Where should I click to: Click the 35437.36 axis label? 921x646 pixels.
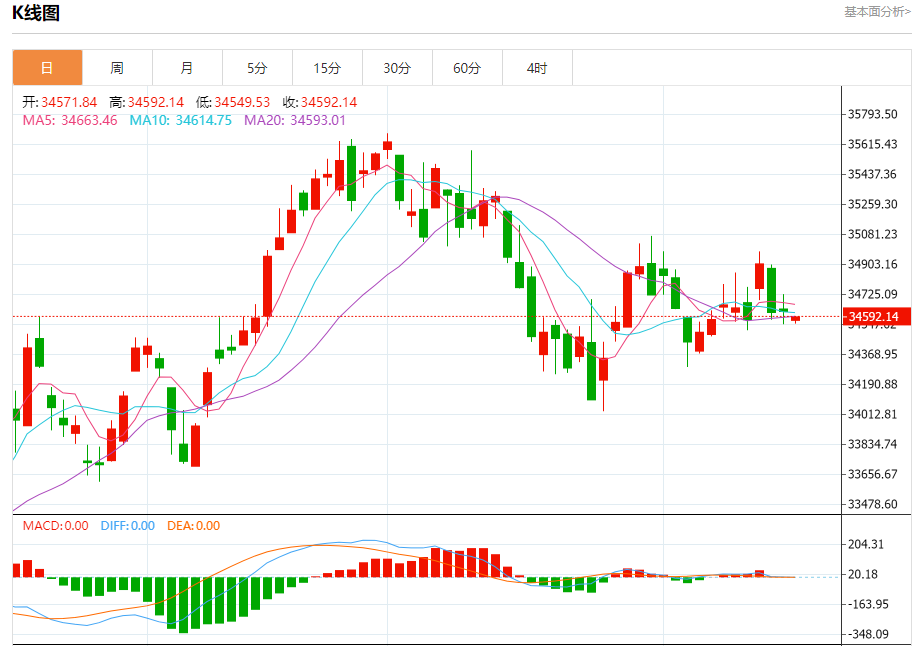click(873, 174)
